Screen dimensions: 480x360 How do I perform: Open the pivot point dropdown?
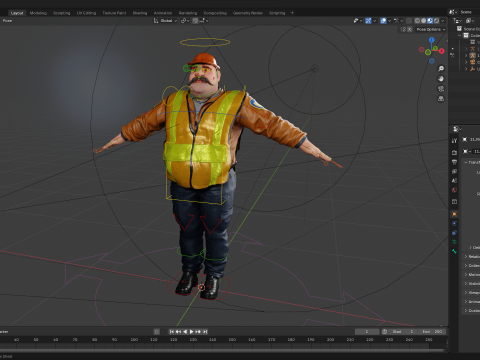click(185, 21)
